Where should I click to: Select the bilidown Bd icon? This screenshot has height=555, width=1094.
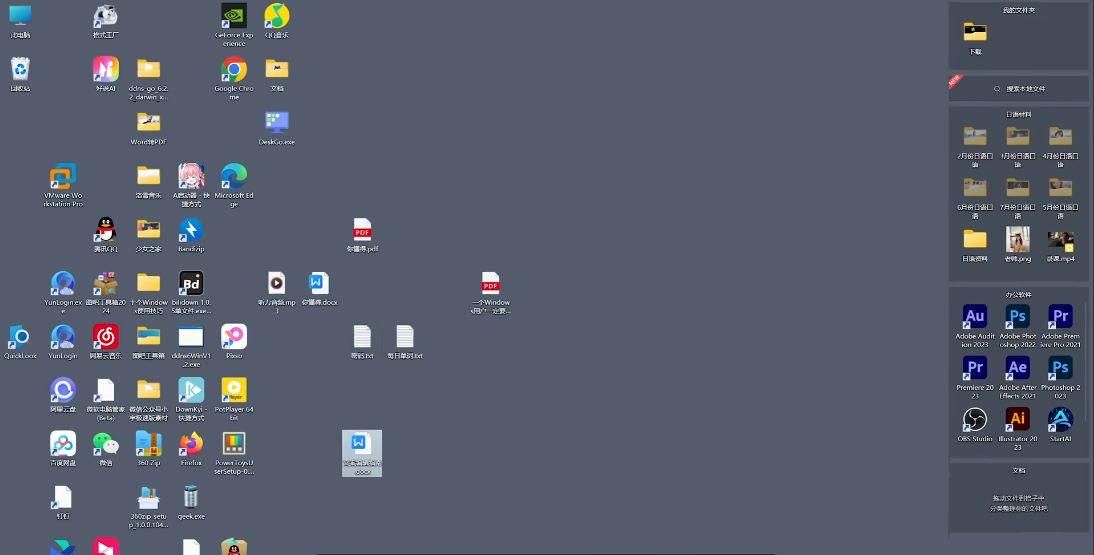(191, 283)
